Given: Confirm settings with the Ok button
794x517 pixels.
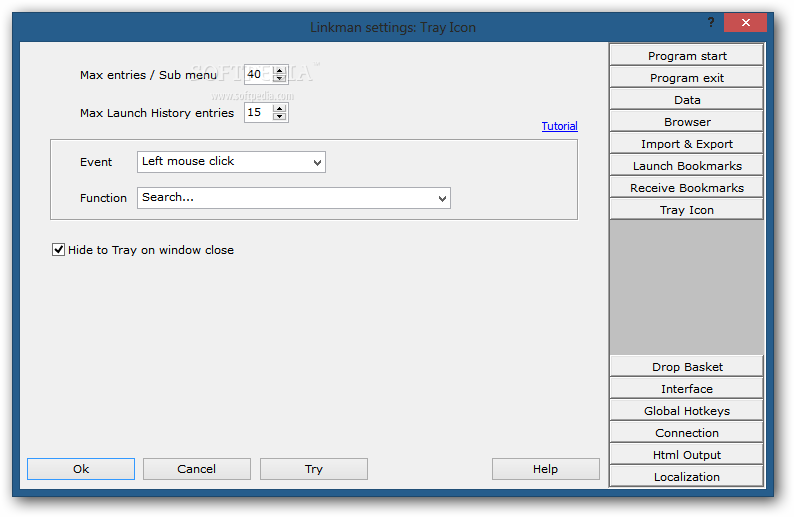Looking at the screenshot, I should pos(81,469).
